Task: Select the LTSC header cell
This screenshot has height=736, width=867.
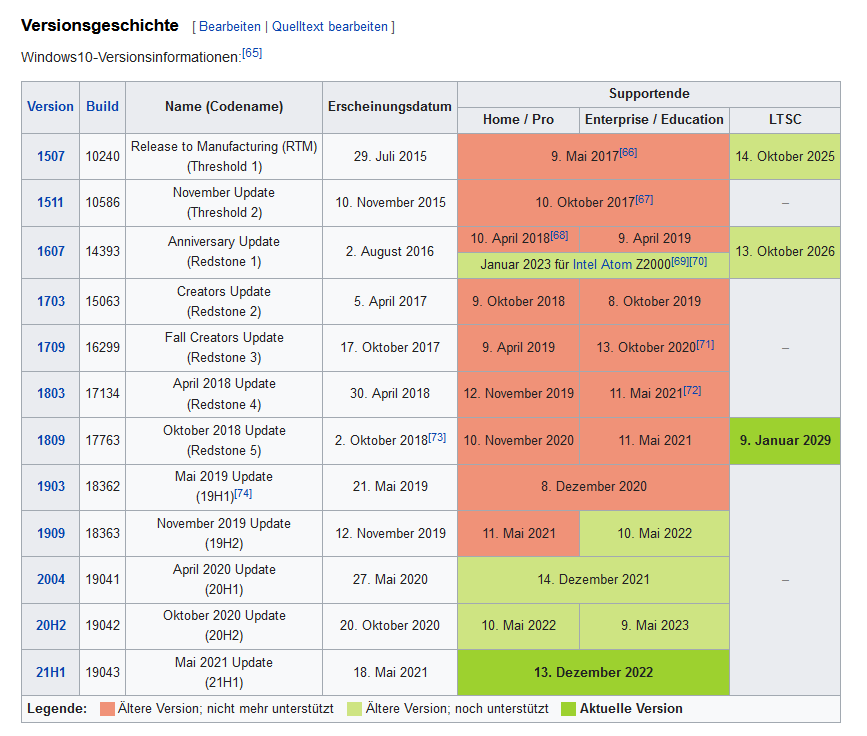Action: pyautogui.click(x=785, y=120)
